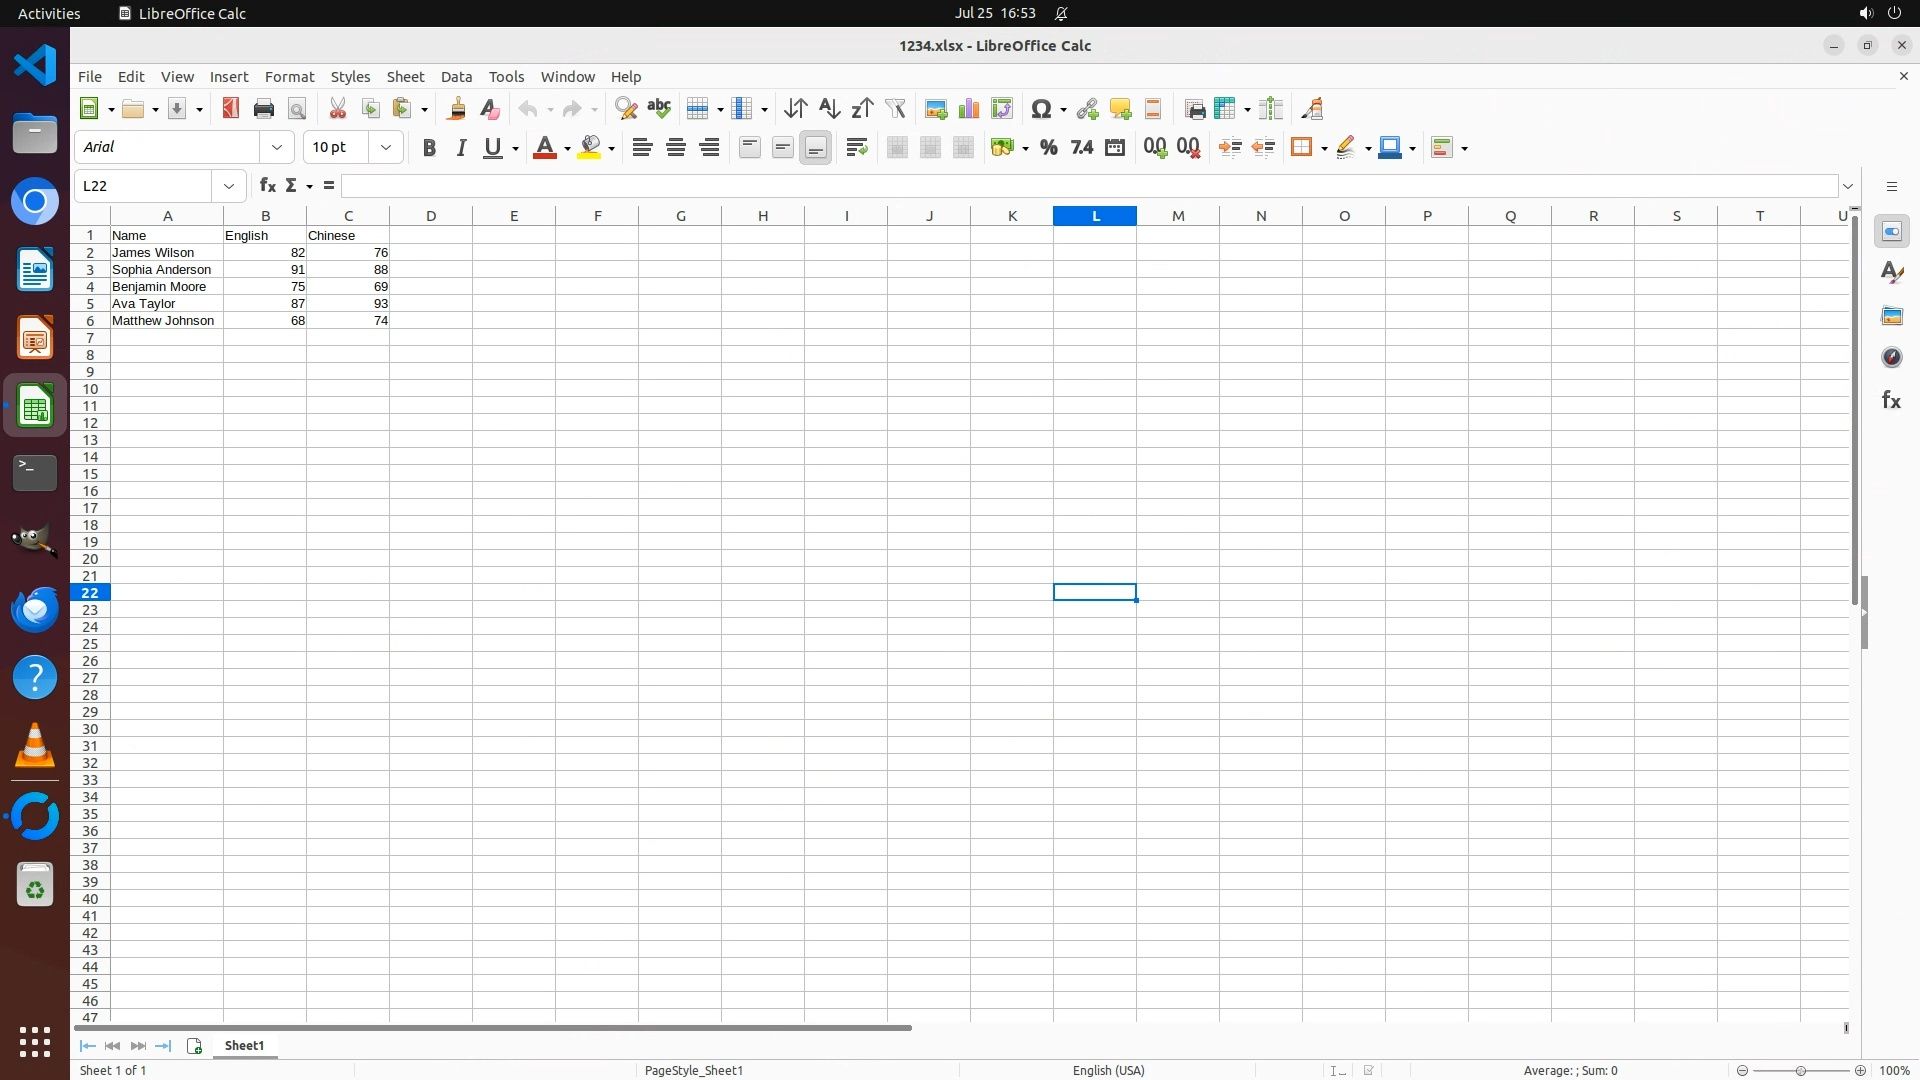
Task: Open sidebar Navigator compass icon
Action: coord(1891,358)
